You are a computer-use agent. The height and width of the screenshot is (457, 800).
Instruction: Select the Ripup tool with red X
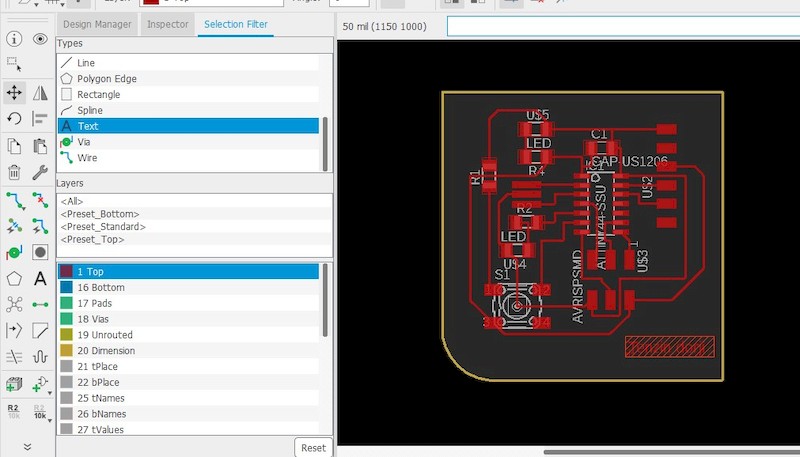pyautogui.click(x=40, y=200)
